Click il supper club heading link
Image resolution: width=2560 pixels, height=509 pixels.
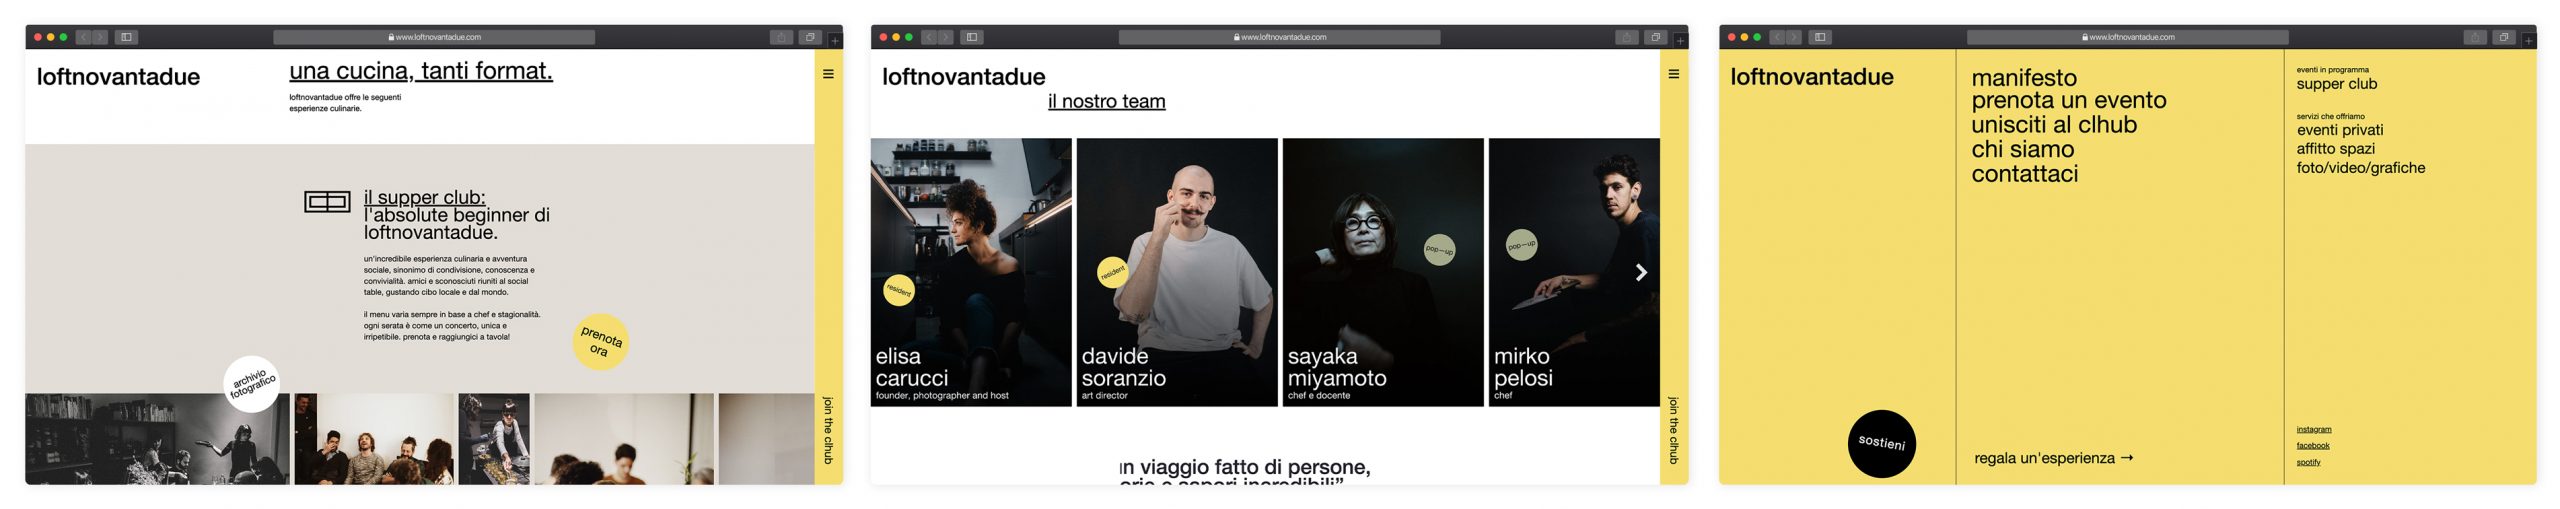tap(424, 197)
